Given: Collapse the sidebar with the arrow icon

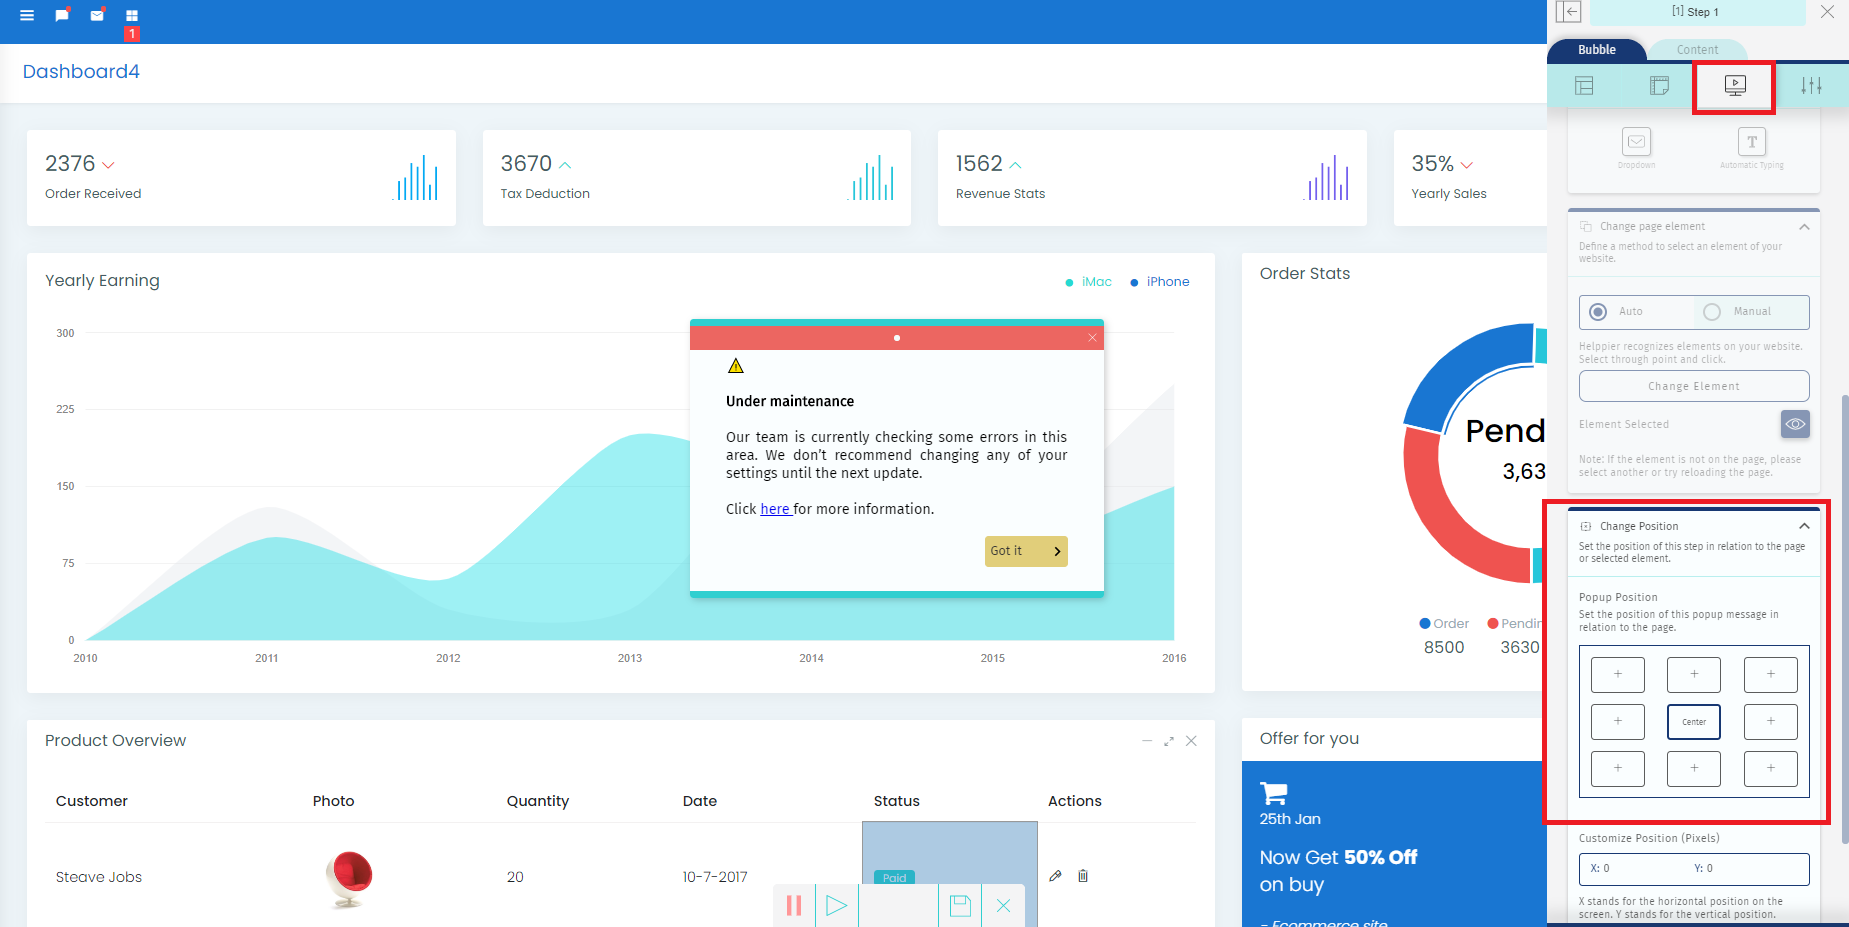Looking at the screenshot, I should [1568, 12].
